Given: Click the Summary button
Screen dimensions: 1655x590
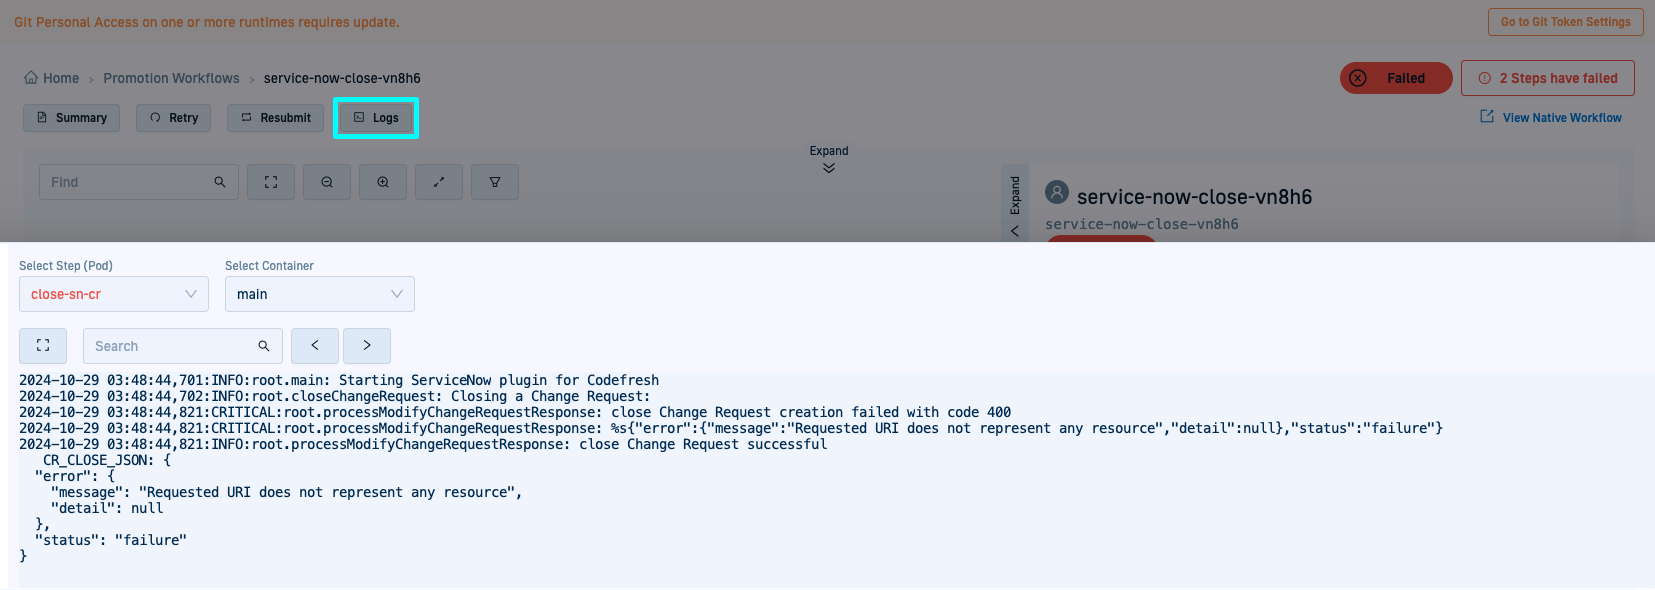Looking at the screenshot, I should (72, 118).
